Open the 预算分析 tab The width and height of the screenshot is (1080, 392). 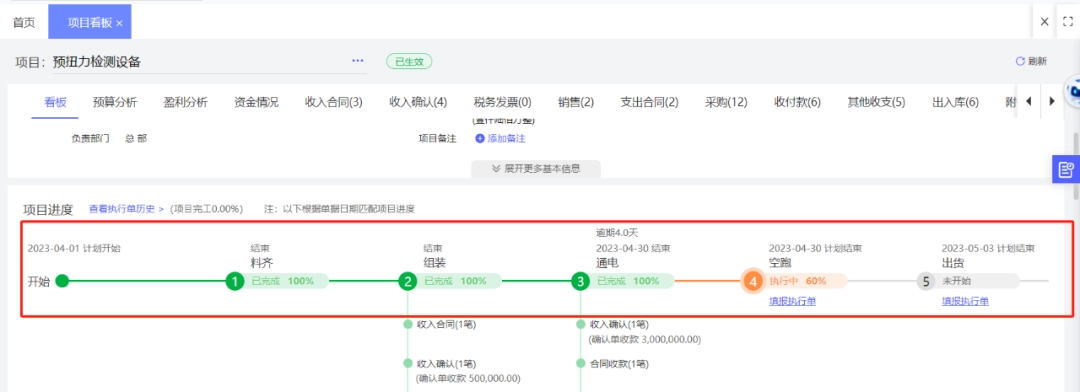point(115,102)
